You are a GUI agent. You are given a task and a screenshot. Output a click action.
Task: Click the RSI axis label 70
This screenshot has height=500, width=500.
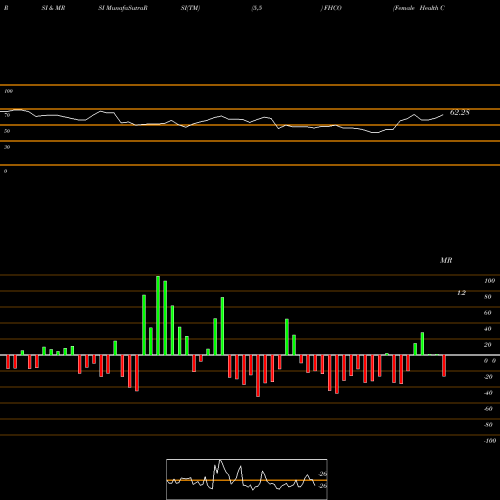click(7, 115)
